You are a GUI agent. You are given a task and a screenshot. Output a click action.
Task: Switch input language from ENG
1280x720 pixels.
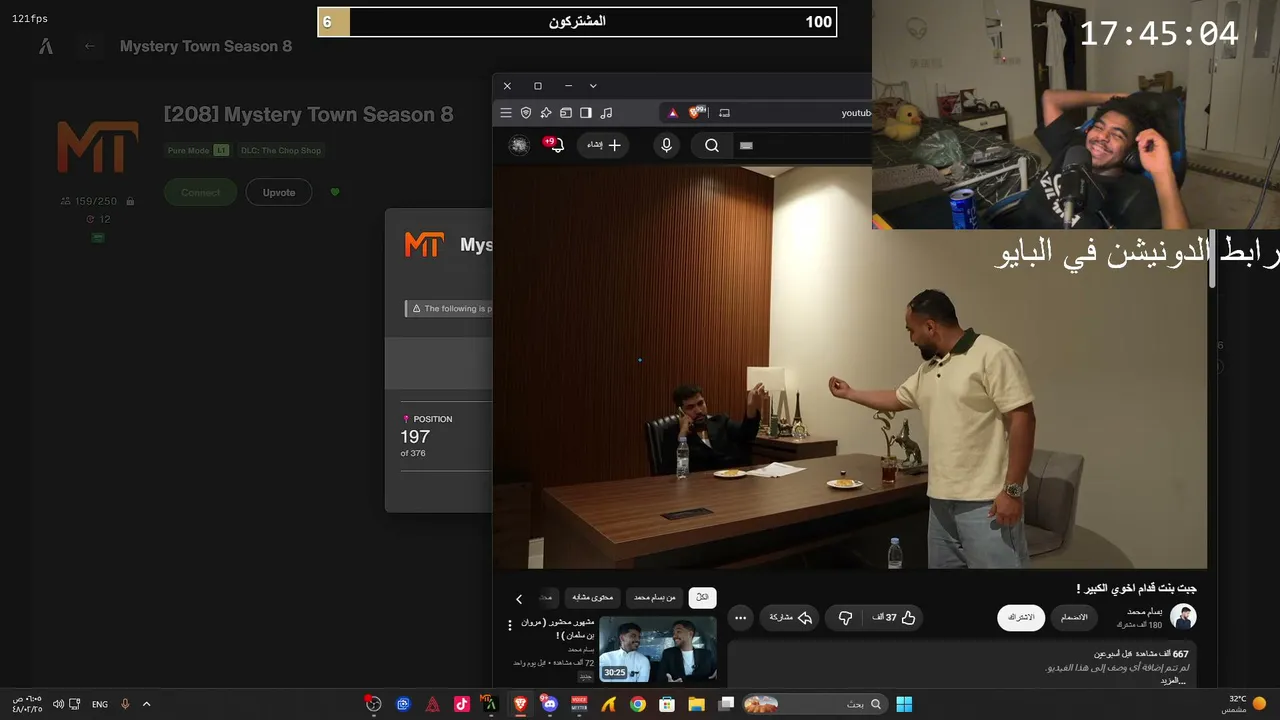pos(100,704)
